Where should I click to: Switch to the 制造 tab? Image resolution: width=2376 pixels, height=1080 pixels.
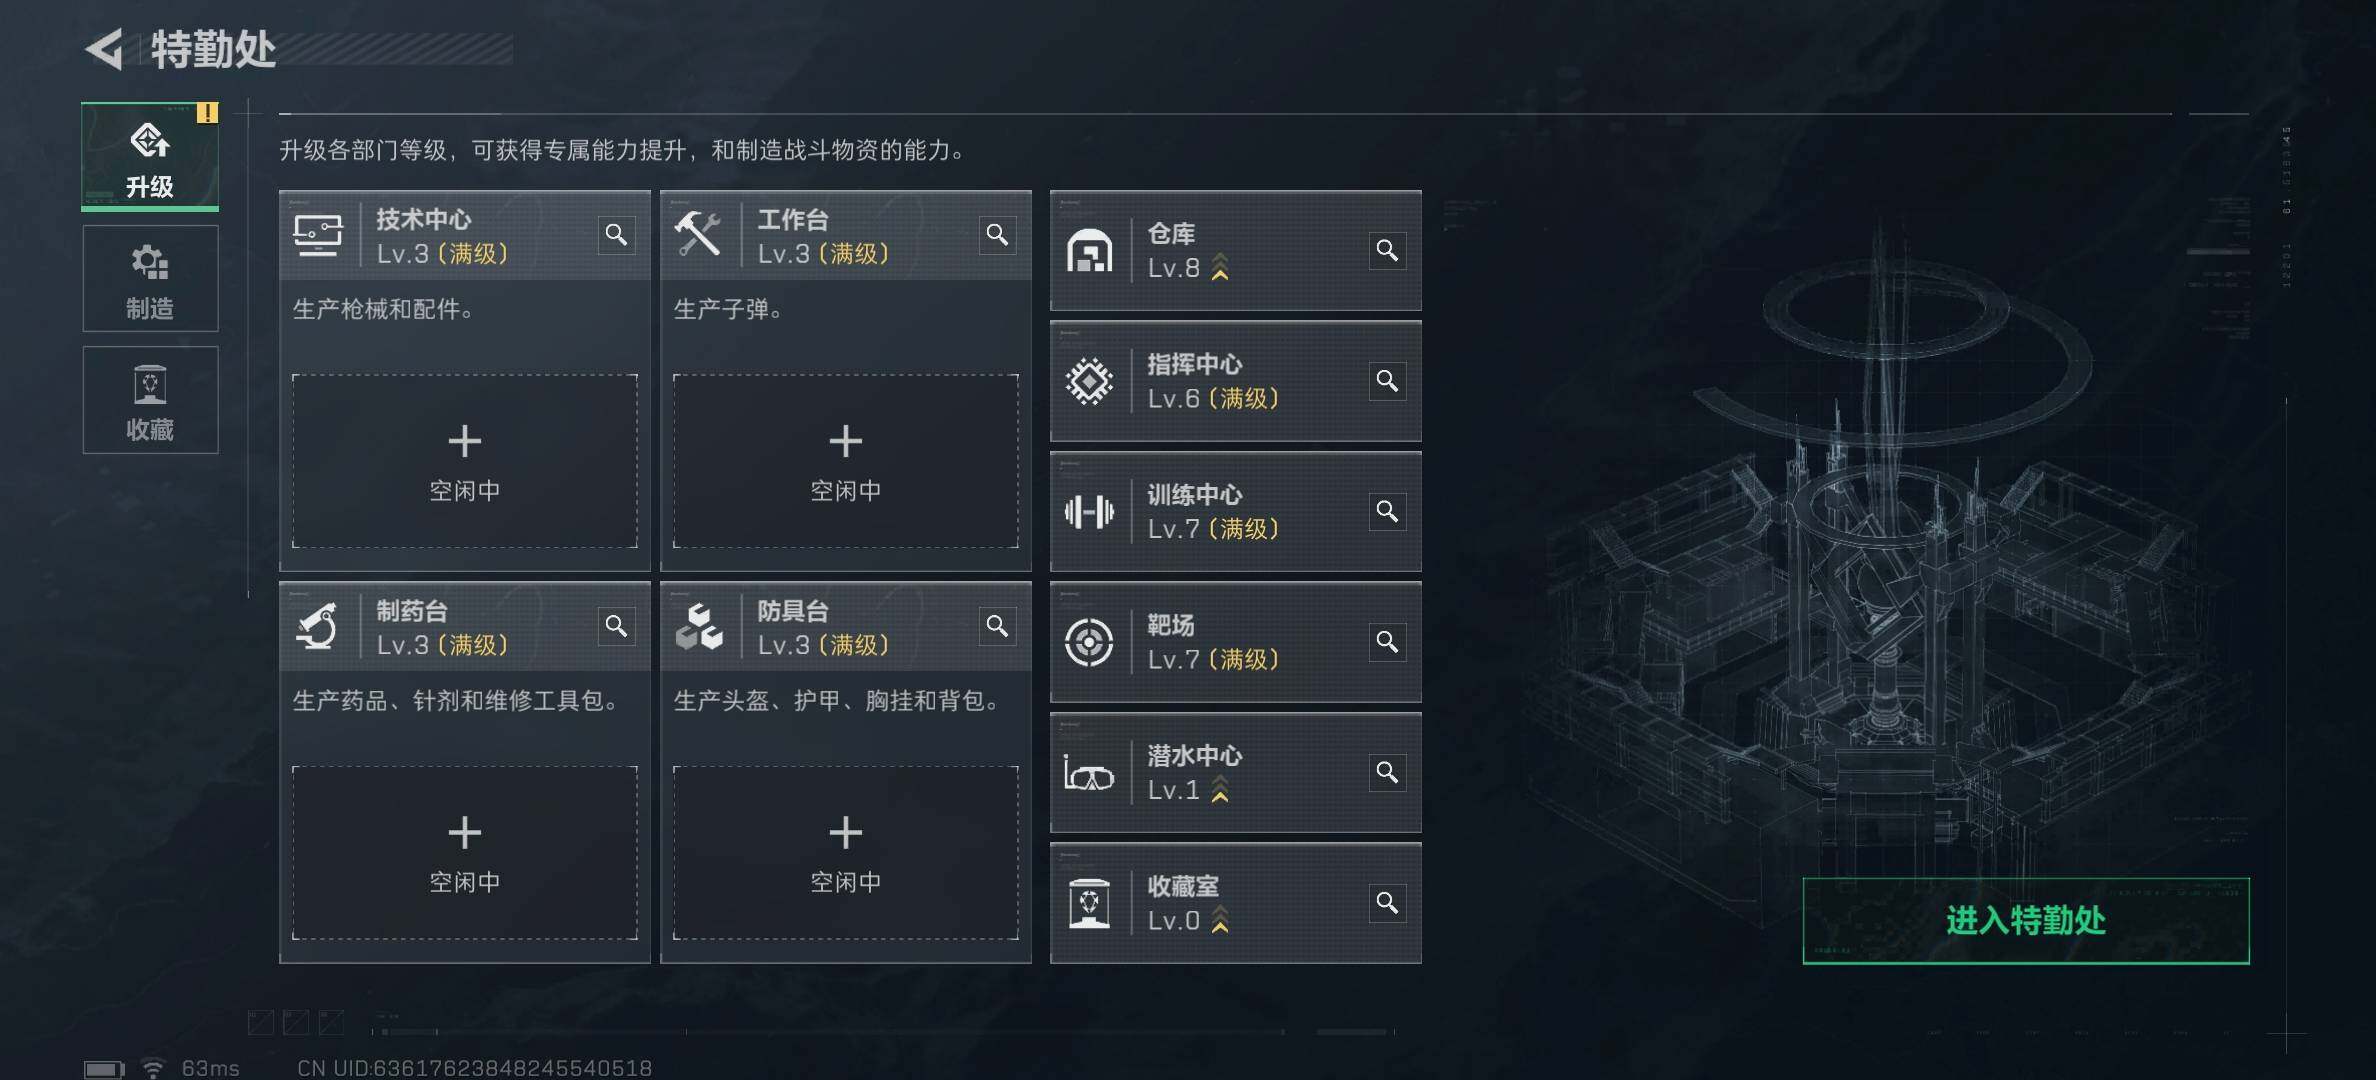(150, 279)
